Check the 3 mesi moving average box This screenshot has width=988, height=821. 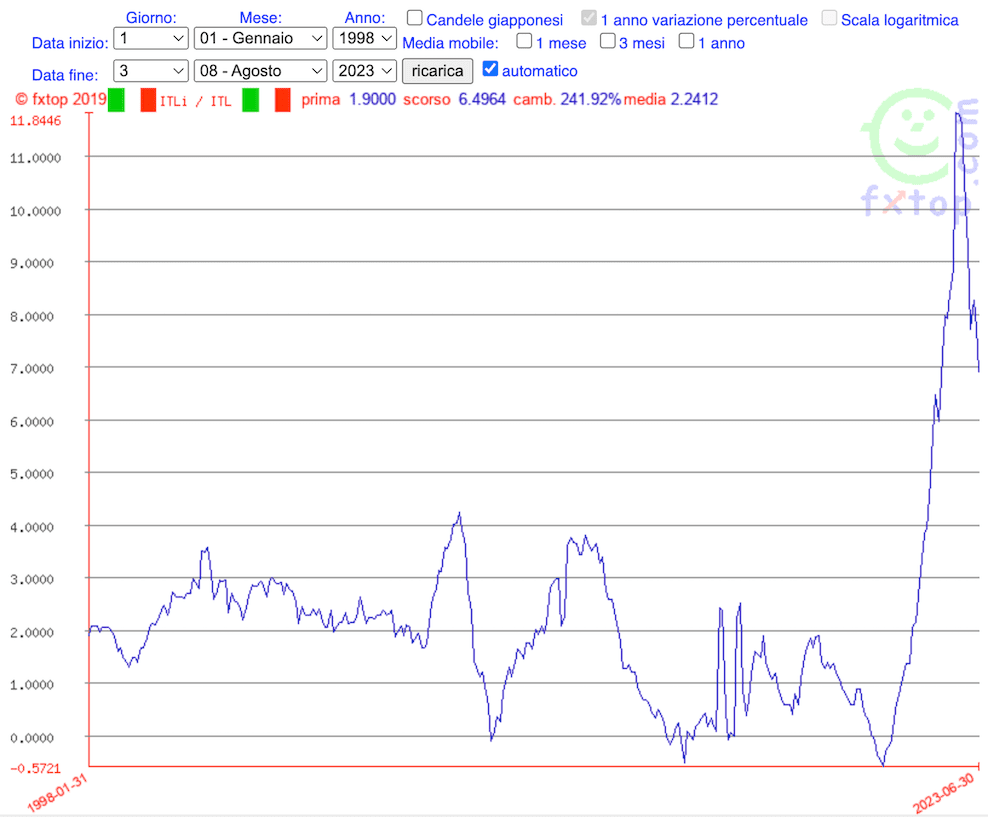click(x=607, y=42)
